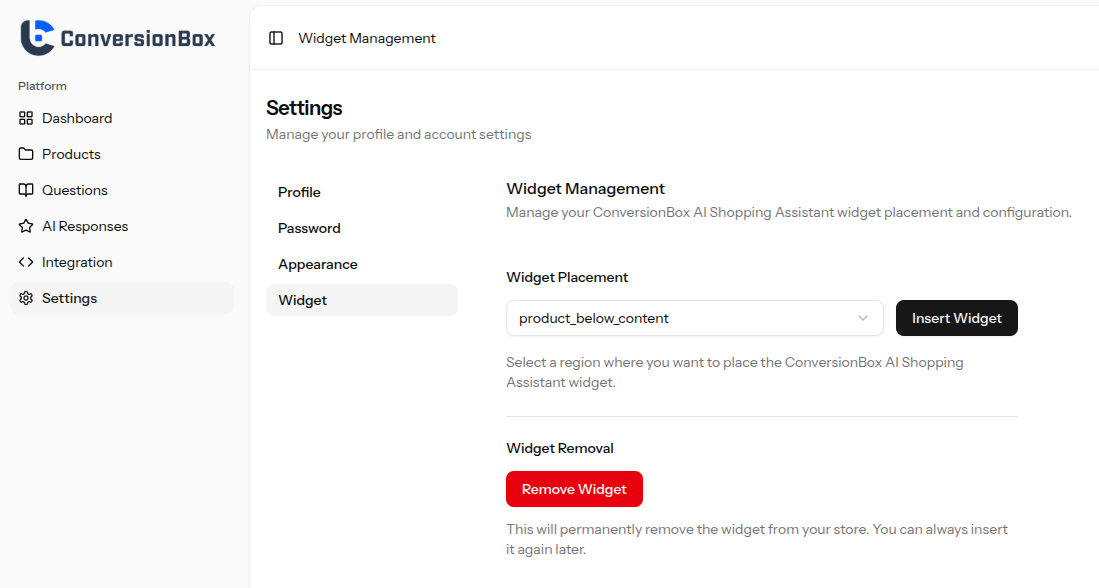The width and height of the screenshot is (1099, 588).
Task: Click the red Remove Widget button
Action: 574,489
